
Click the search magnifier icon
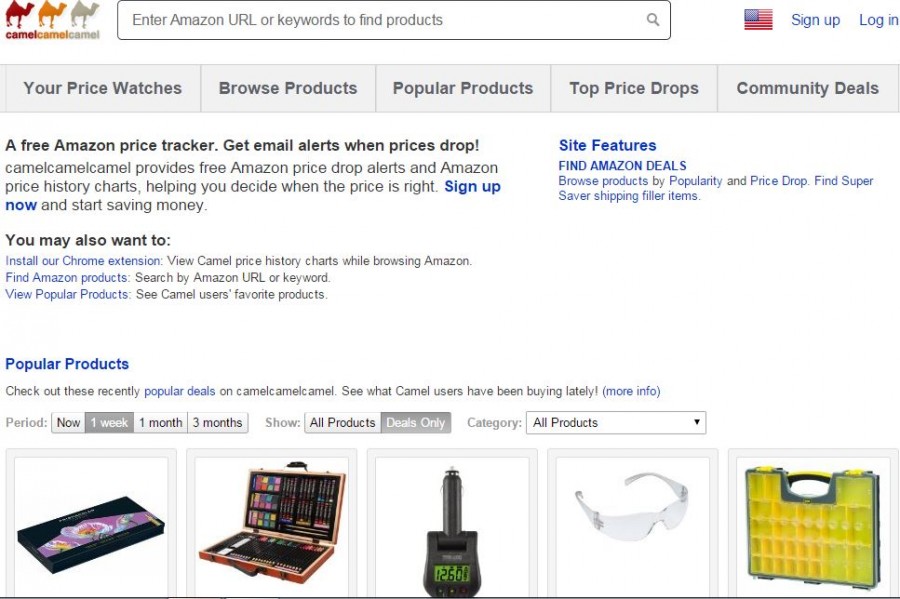(653, 20)
